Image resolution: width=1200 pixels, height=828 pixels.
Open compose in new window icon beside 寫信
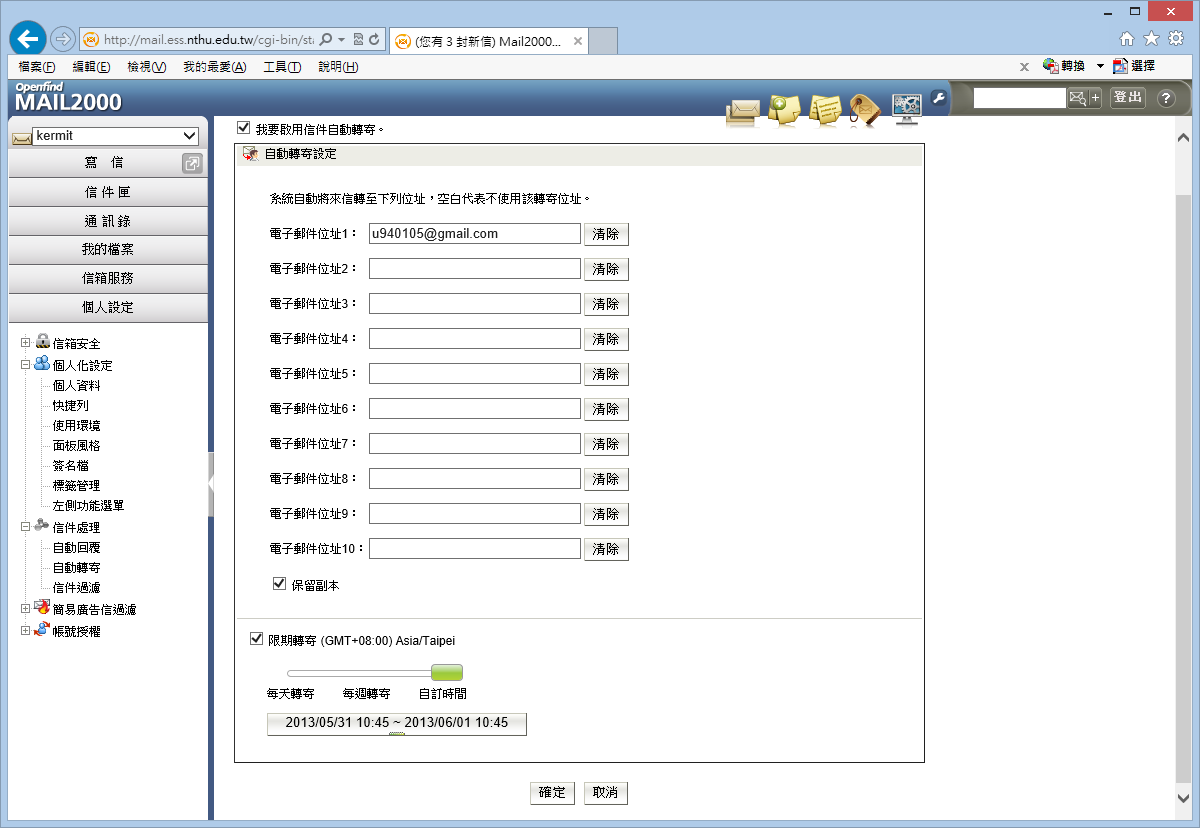coord(192,163)
